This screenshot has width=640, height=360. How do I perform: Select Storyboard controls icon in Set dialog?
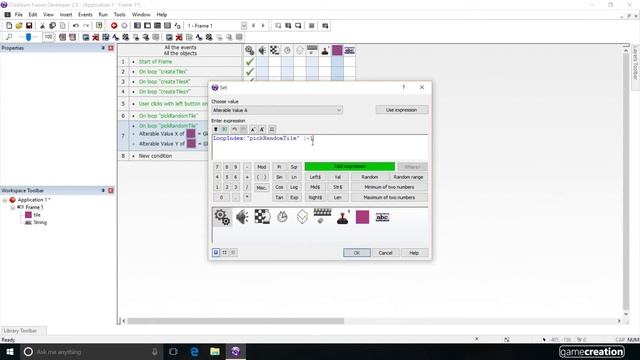coord(262,217)
